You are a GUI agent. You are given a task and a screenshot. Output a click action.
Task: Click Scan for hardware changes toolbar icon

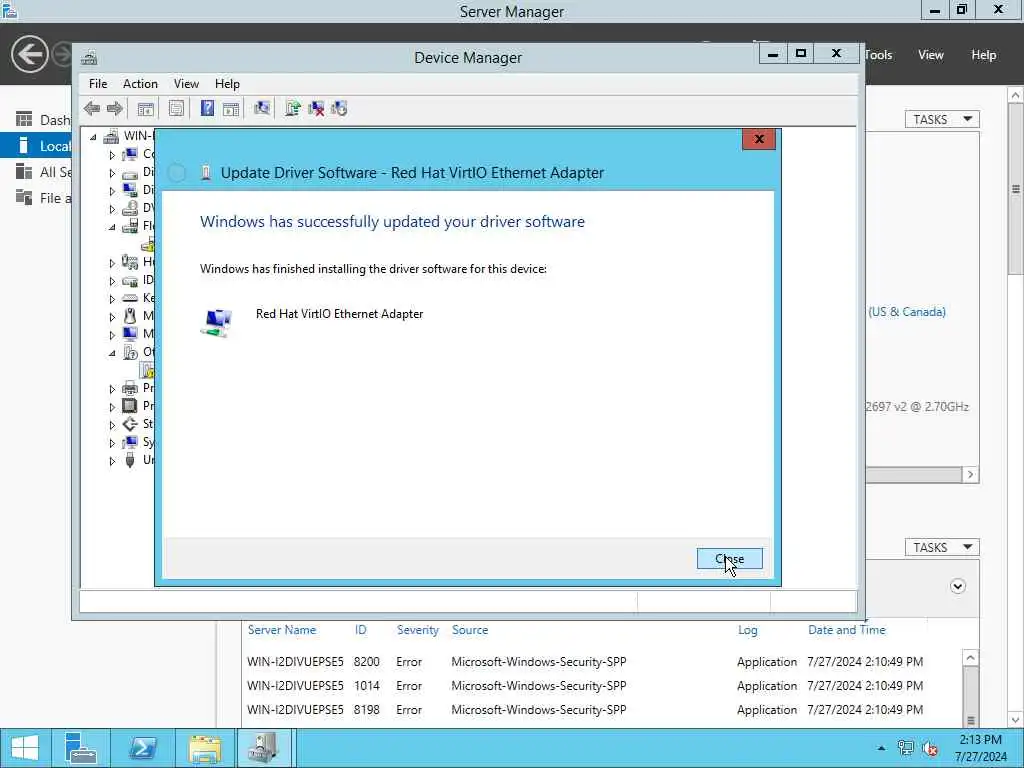(x=262, y=108)
